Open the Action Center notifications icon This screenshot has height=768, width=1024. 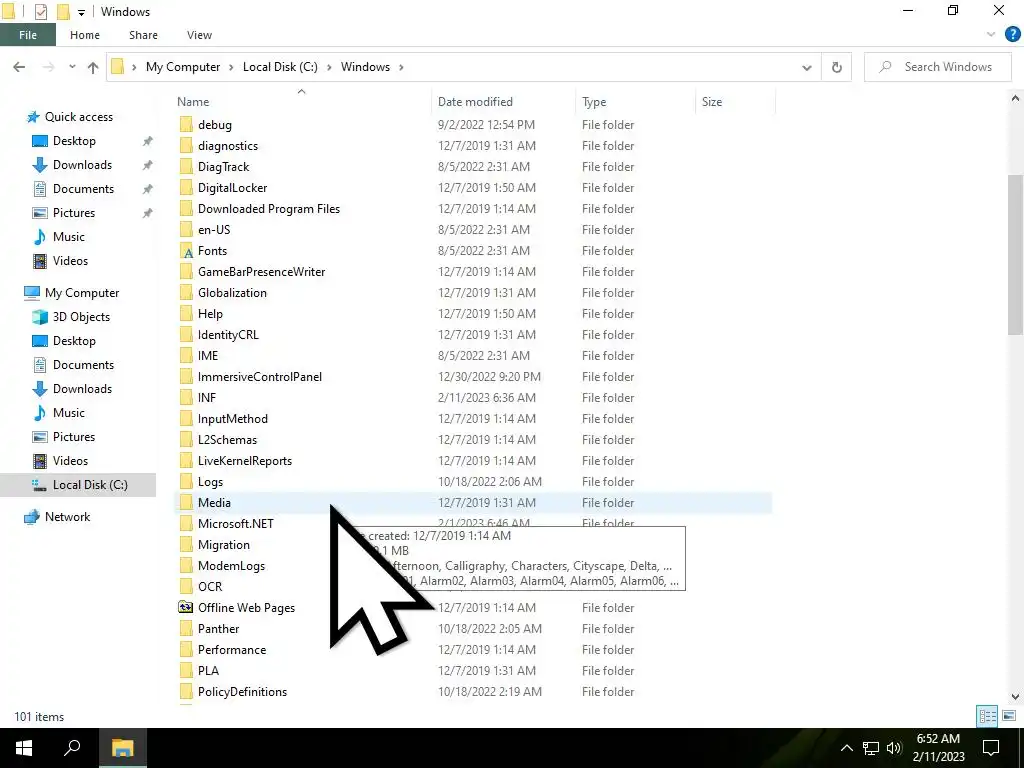click(x=991, y=748)
